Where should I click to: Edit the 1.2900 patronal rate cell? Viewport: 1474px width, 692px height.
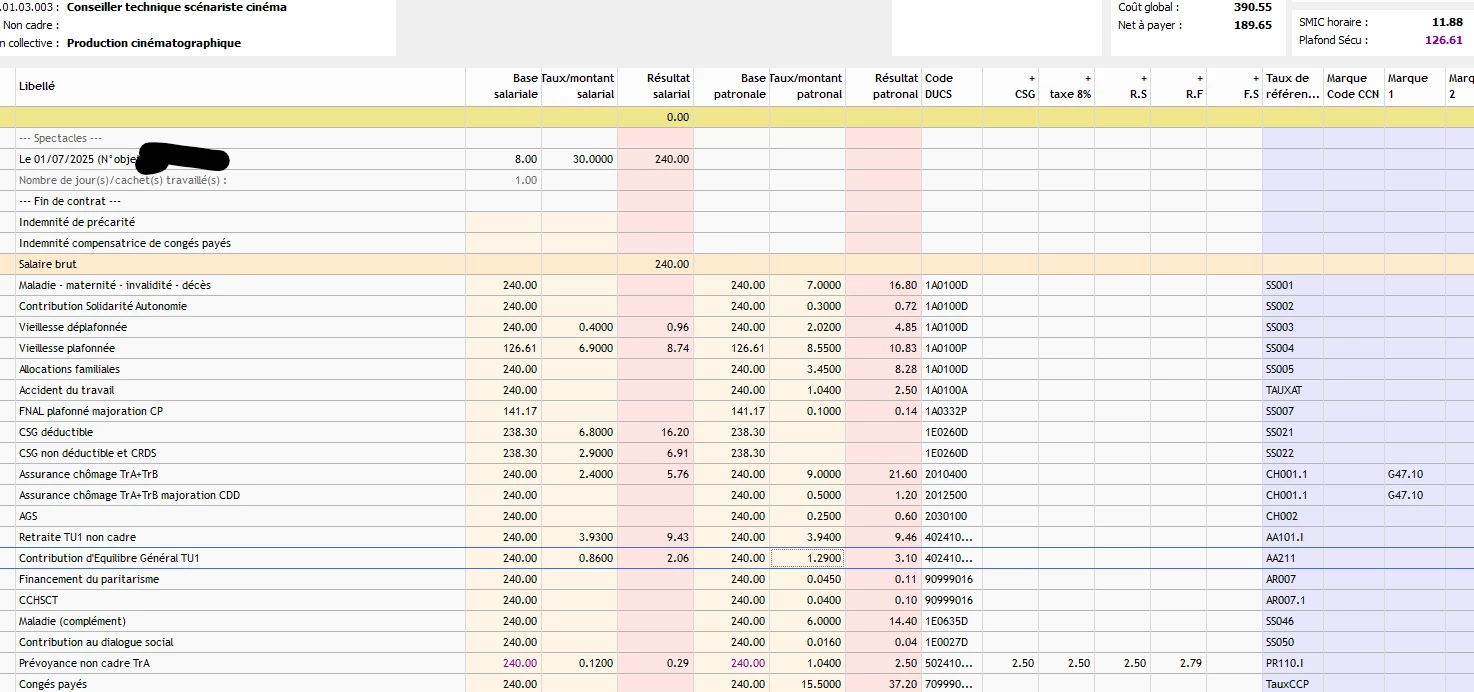[x=807, y=558]
